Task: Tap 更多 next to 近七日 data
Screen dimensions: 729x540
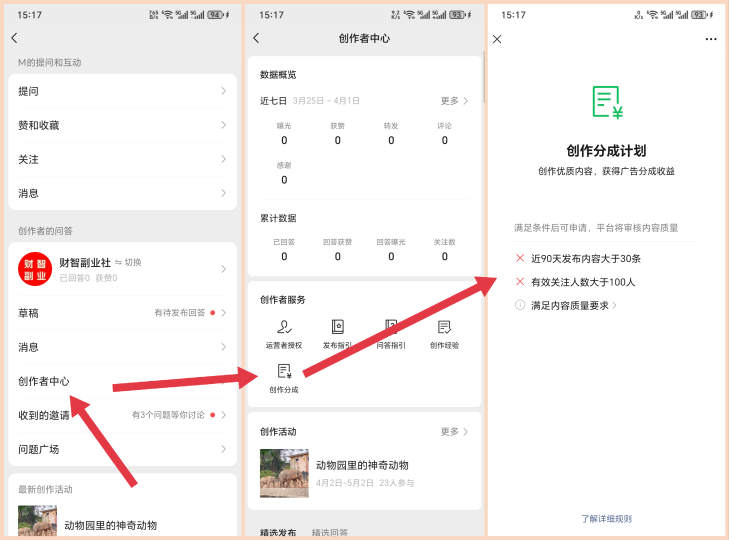Action: click(454, 100)
